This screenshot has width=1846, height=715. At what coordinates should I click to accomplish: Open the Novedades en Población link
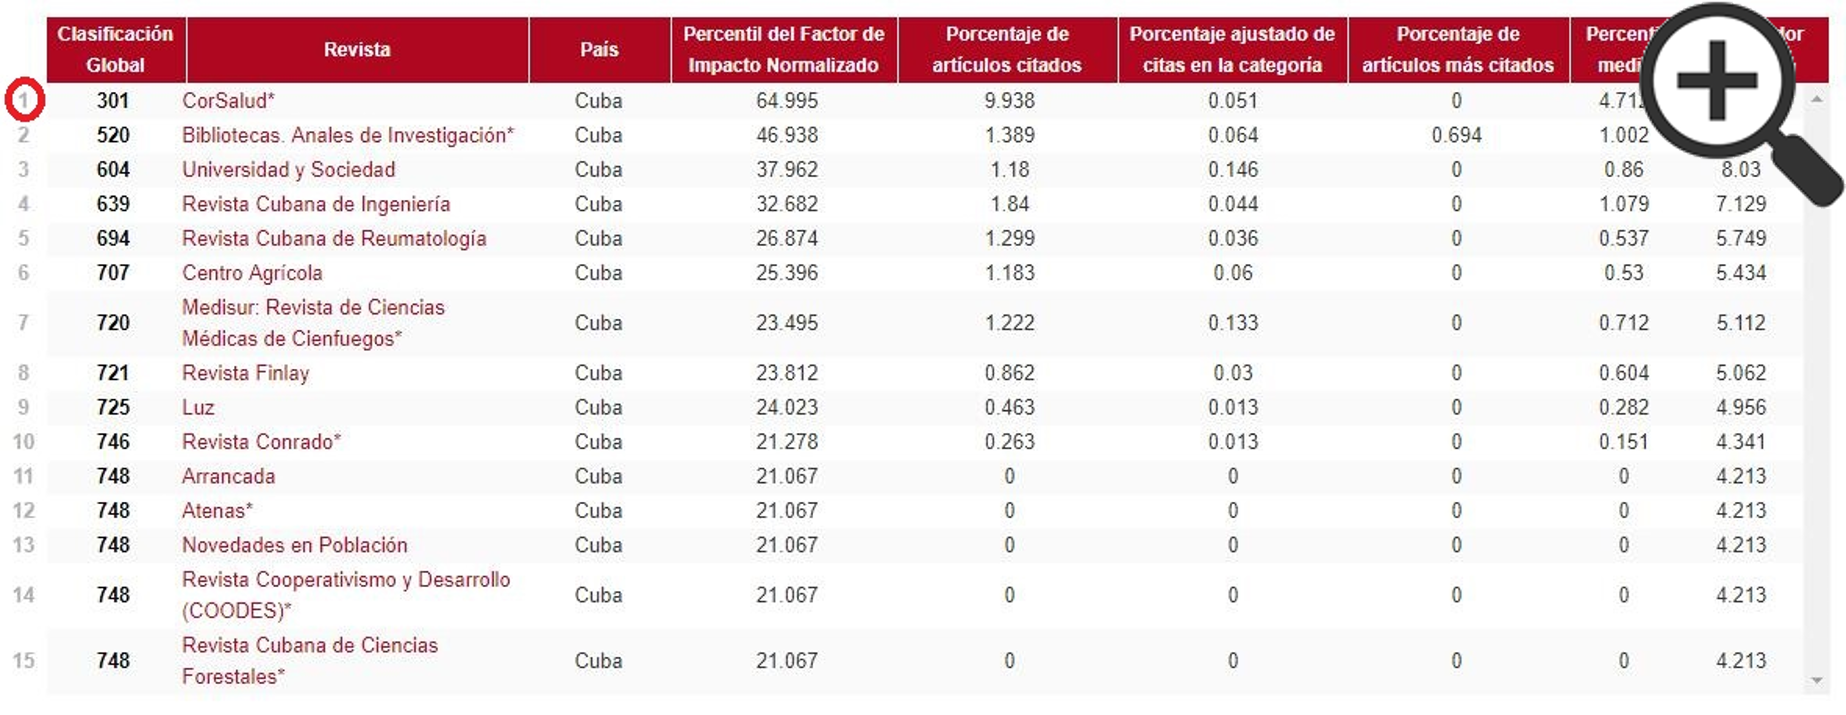tap(294, 545)
